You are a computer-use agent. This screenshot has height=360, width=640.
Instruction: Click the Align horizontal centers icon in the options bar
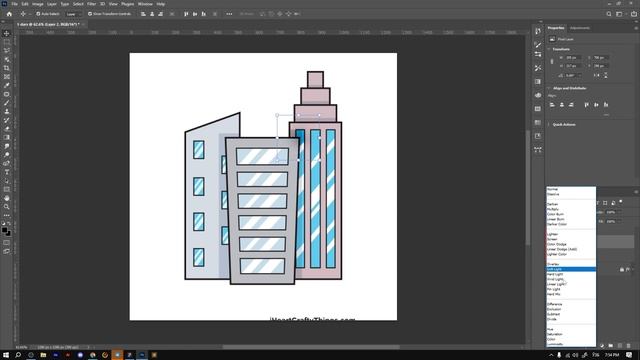152,14
